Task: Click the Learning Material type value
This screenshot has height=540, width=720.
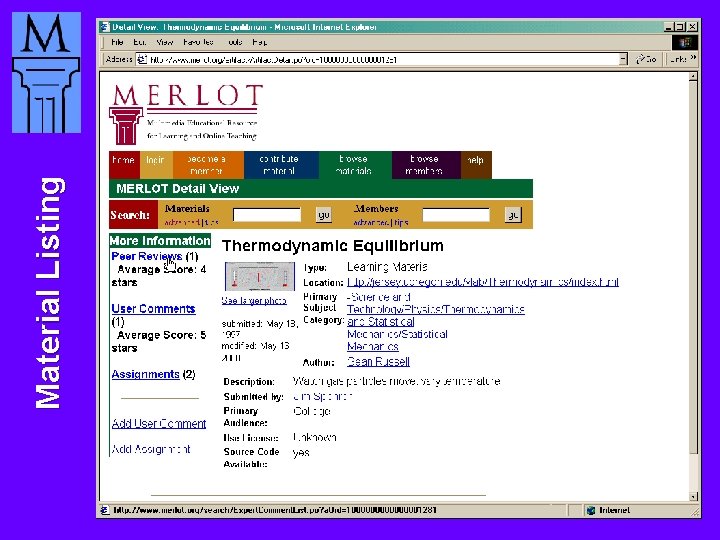Action: point(388,267)
